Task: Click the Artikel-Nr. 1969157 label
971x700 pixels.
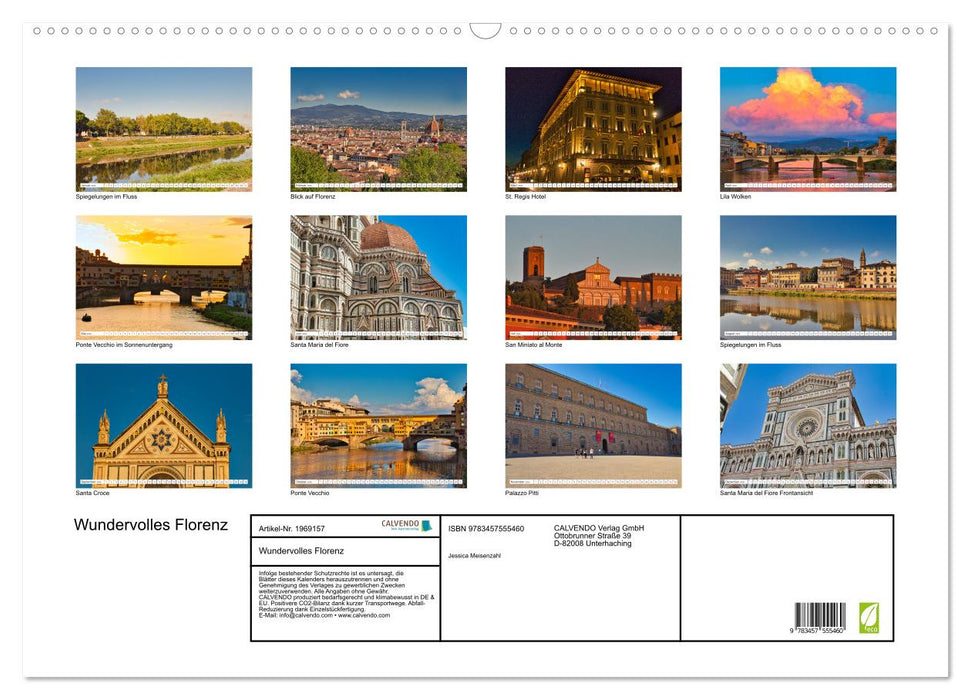Action: [292, 529]
